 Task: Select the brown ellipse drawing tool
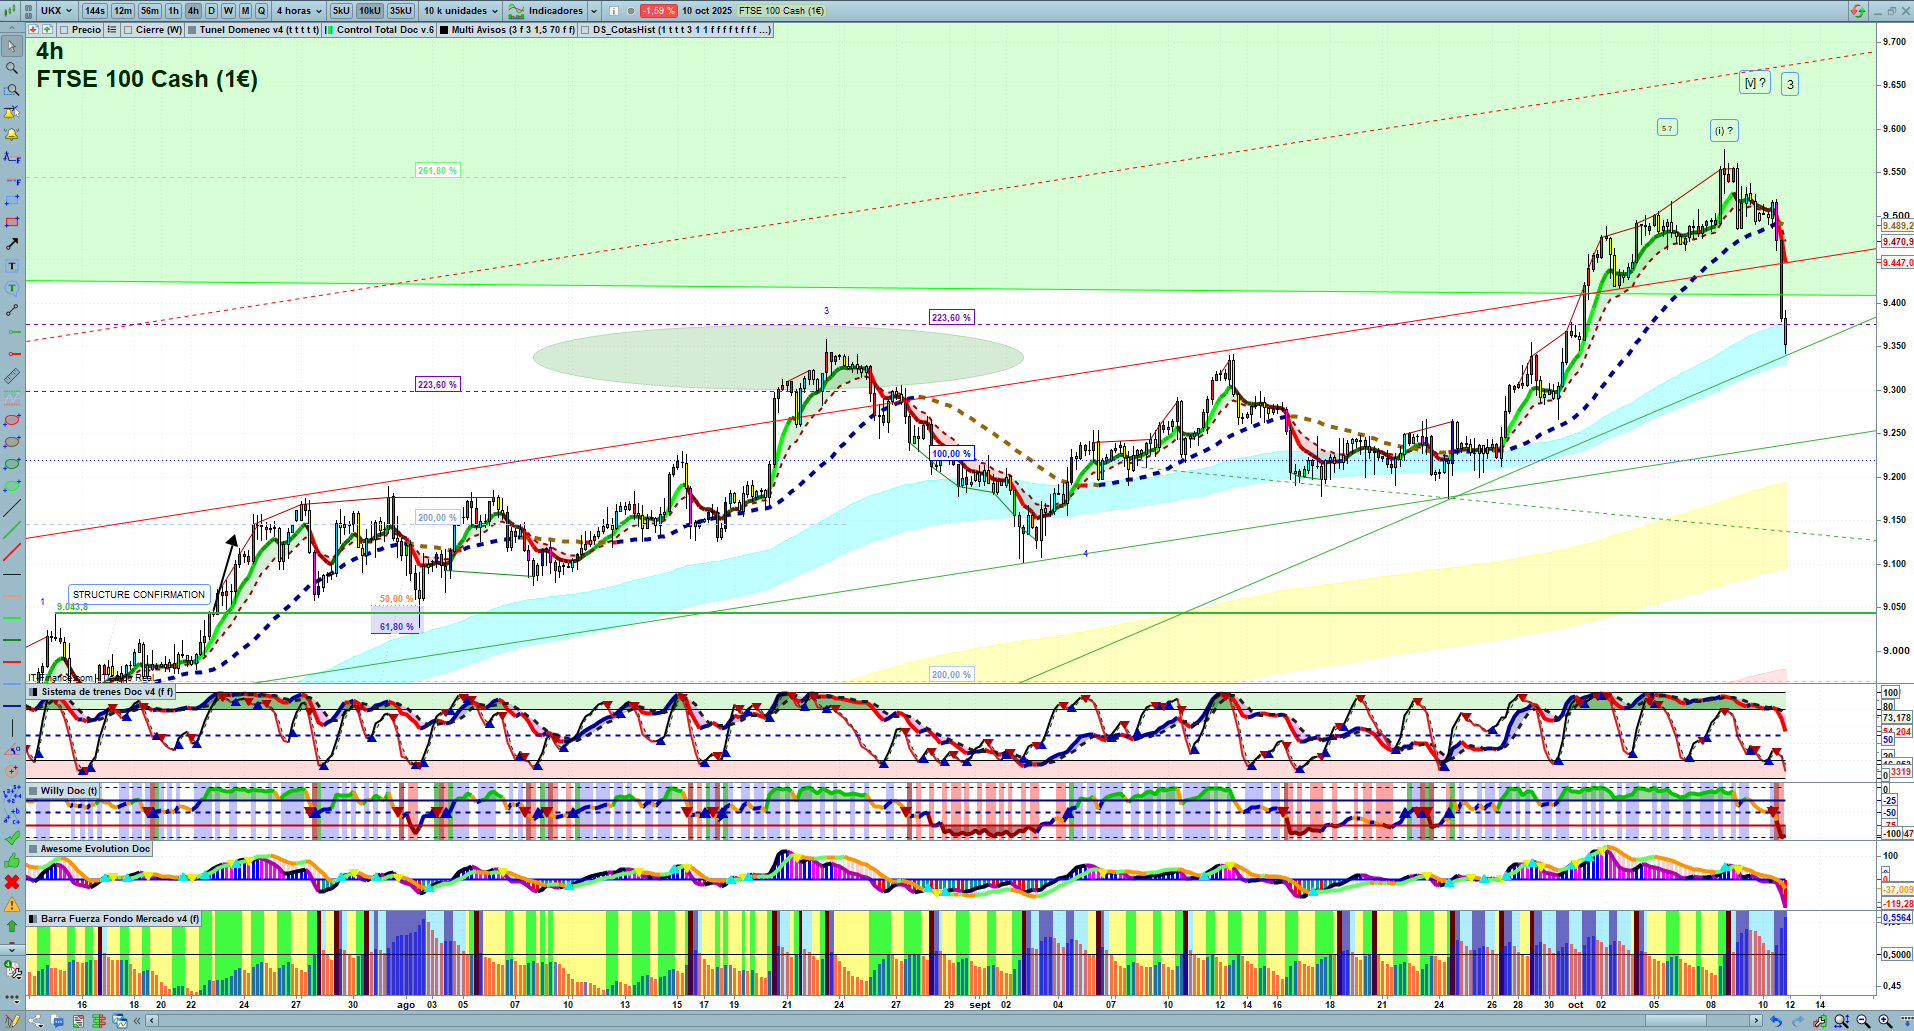(12, 442)
